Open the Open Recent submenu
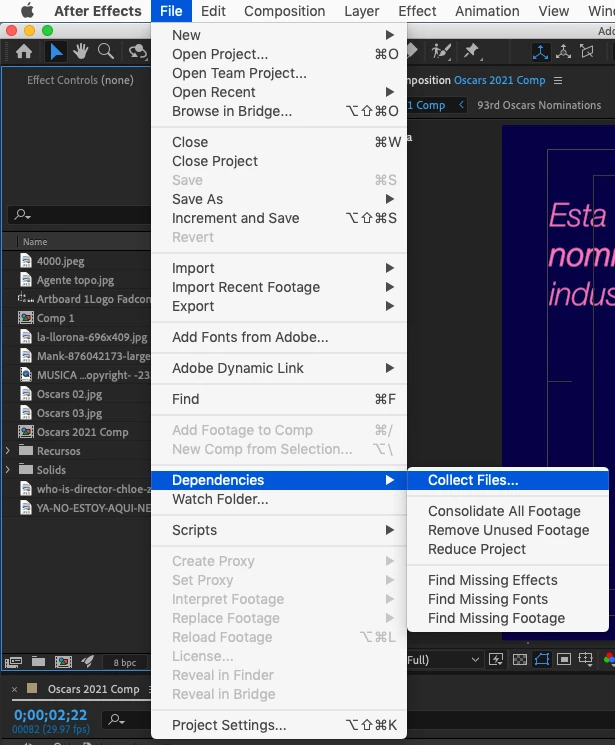 tap(279, 92)
